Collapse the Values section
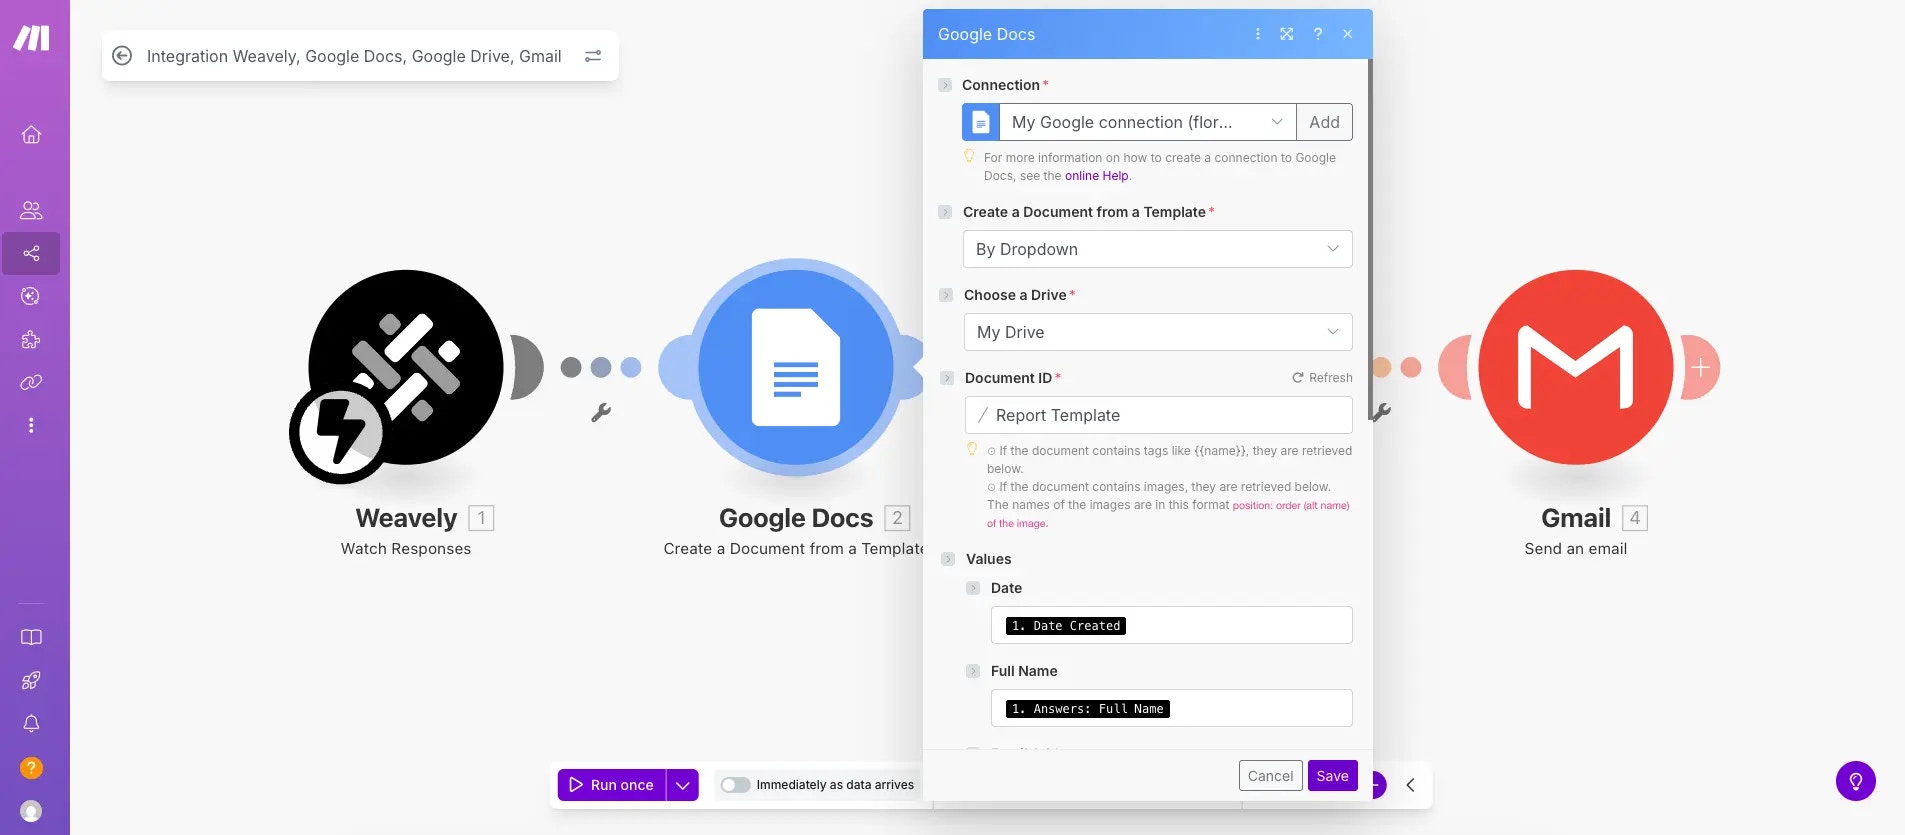This screenshot has width=1905, height=835. tap(948, 559)
